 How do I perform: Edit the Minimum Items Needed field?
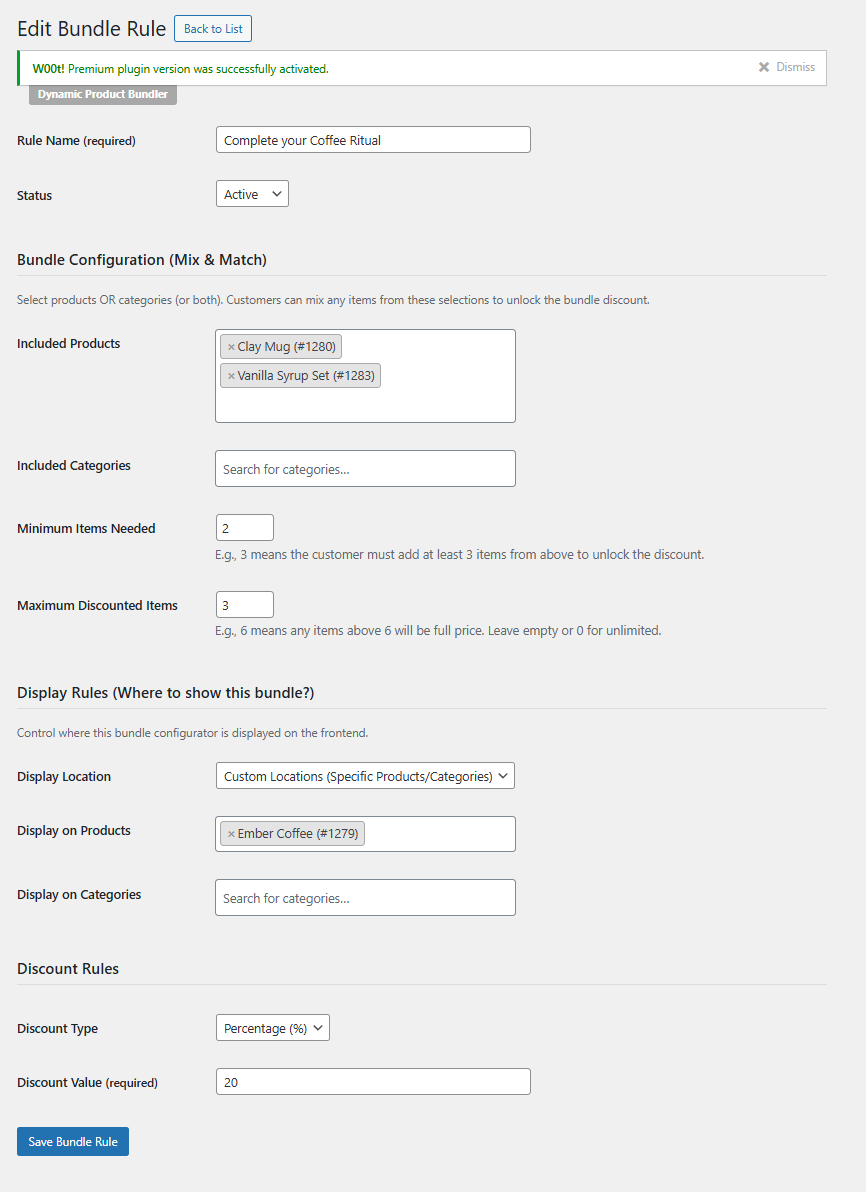click(x=245, y=528)
